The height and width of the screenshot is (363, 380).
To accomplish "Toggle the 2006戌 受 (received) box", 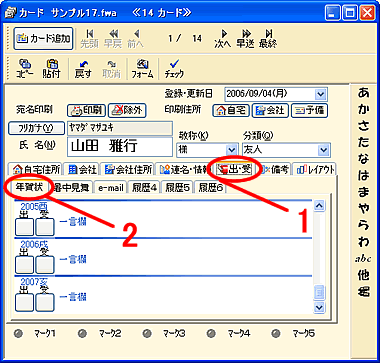I will [x=45, y=264].
